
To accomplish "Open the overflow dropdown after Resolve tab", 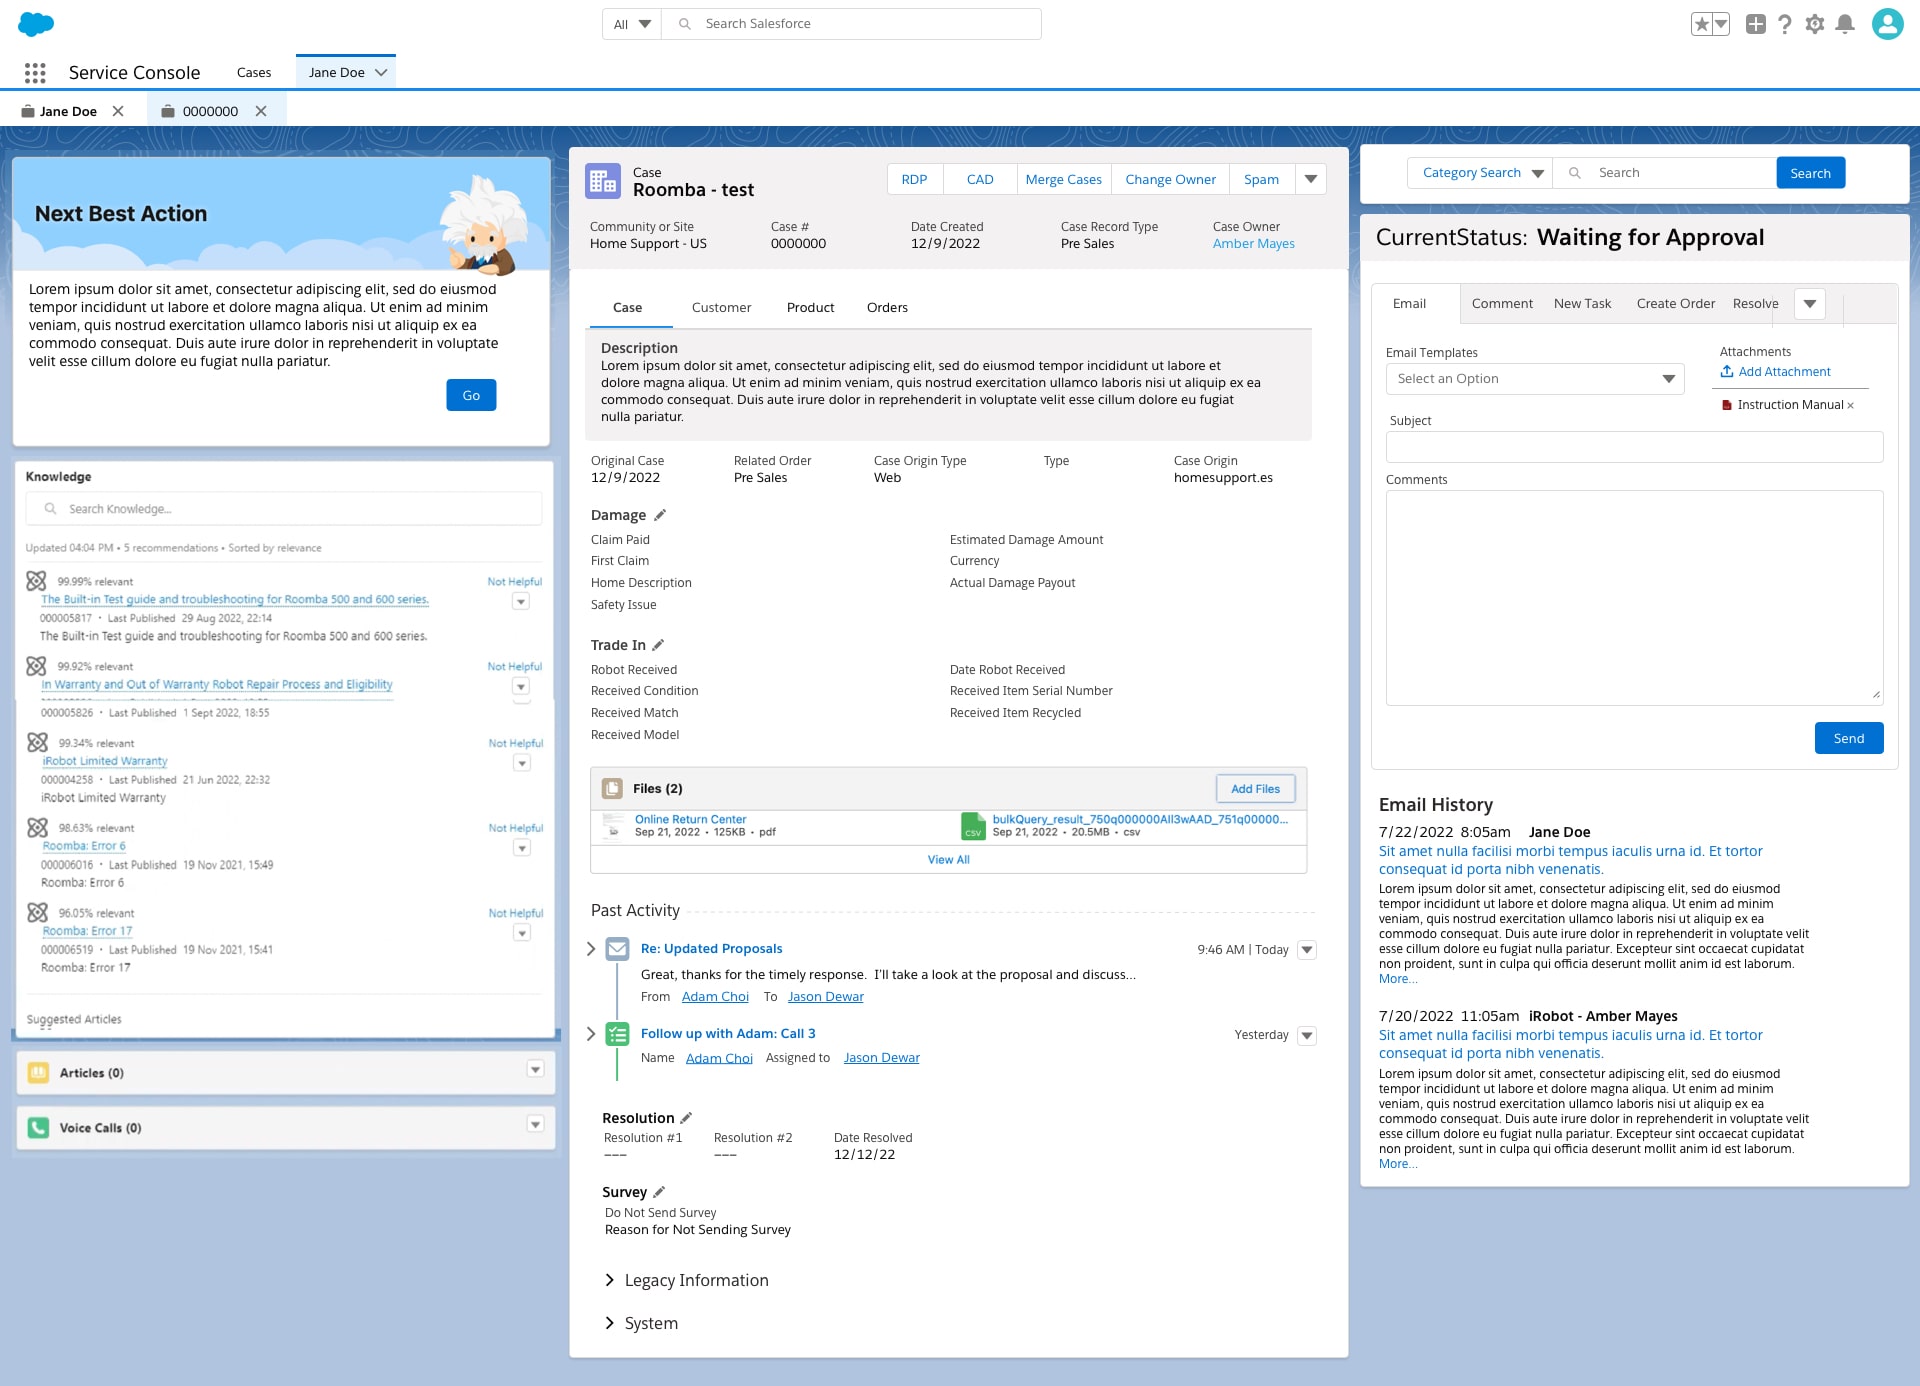I will tap(1810, 304).
